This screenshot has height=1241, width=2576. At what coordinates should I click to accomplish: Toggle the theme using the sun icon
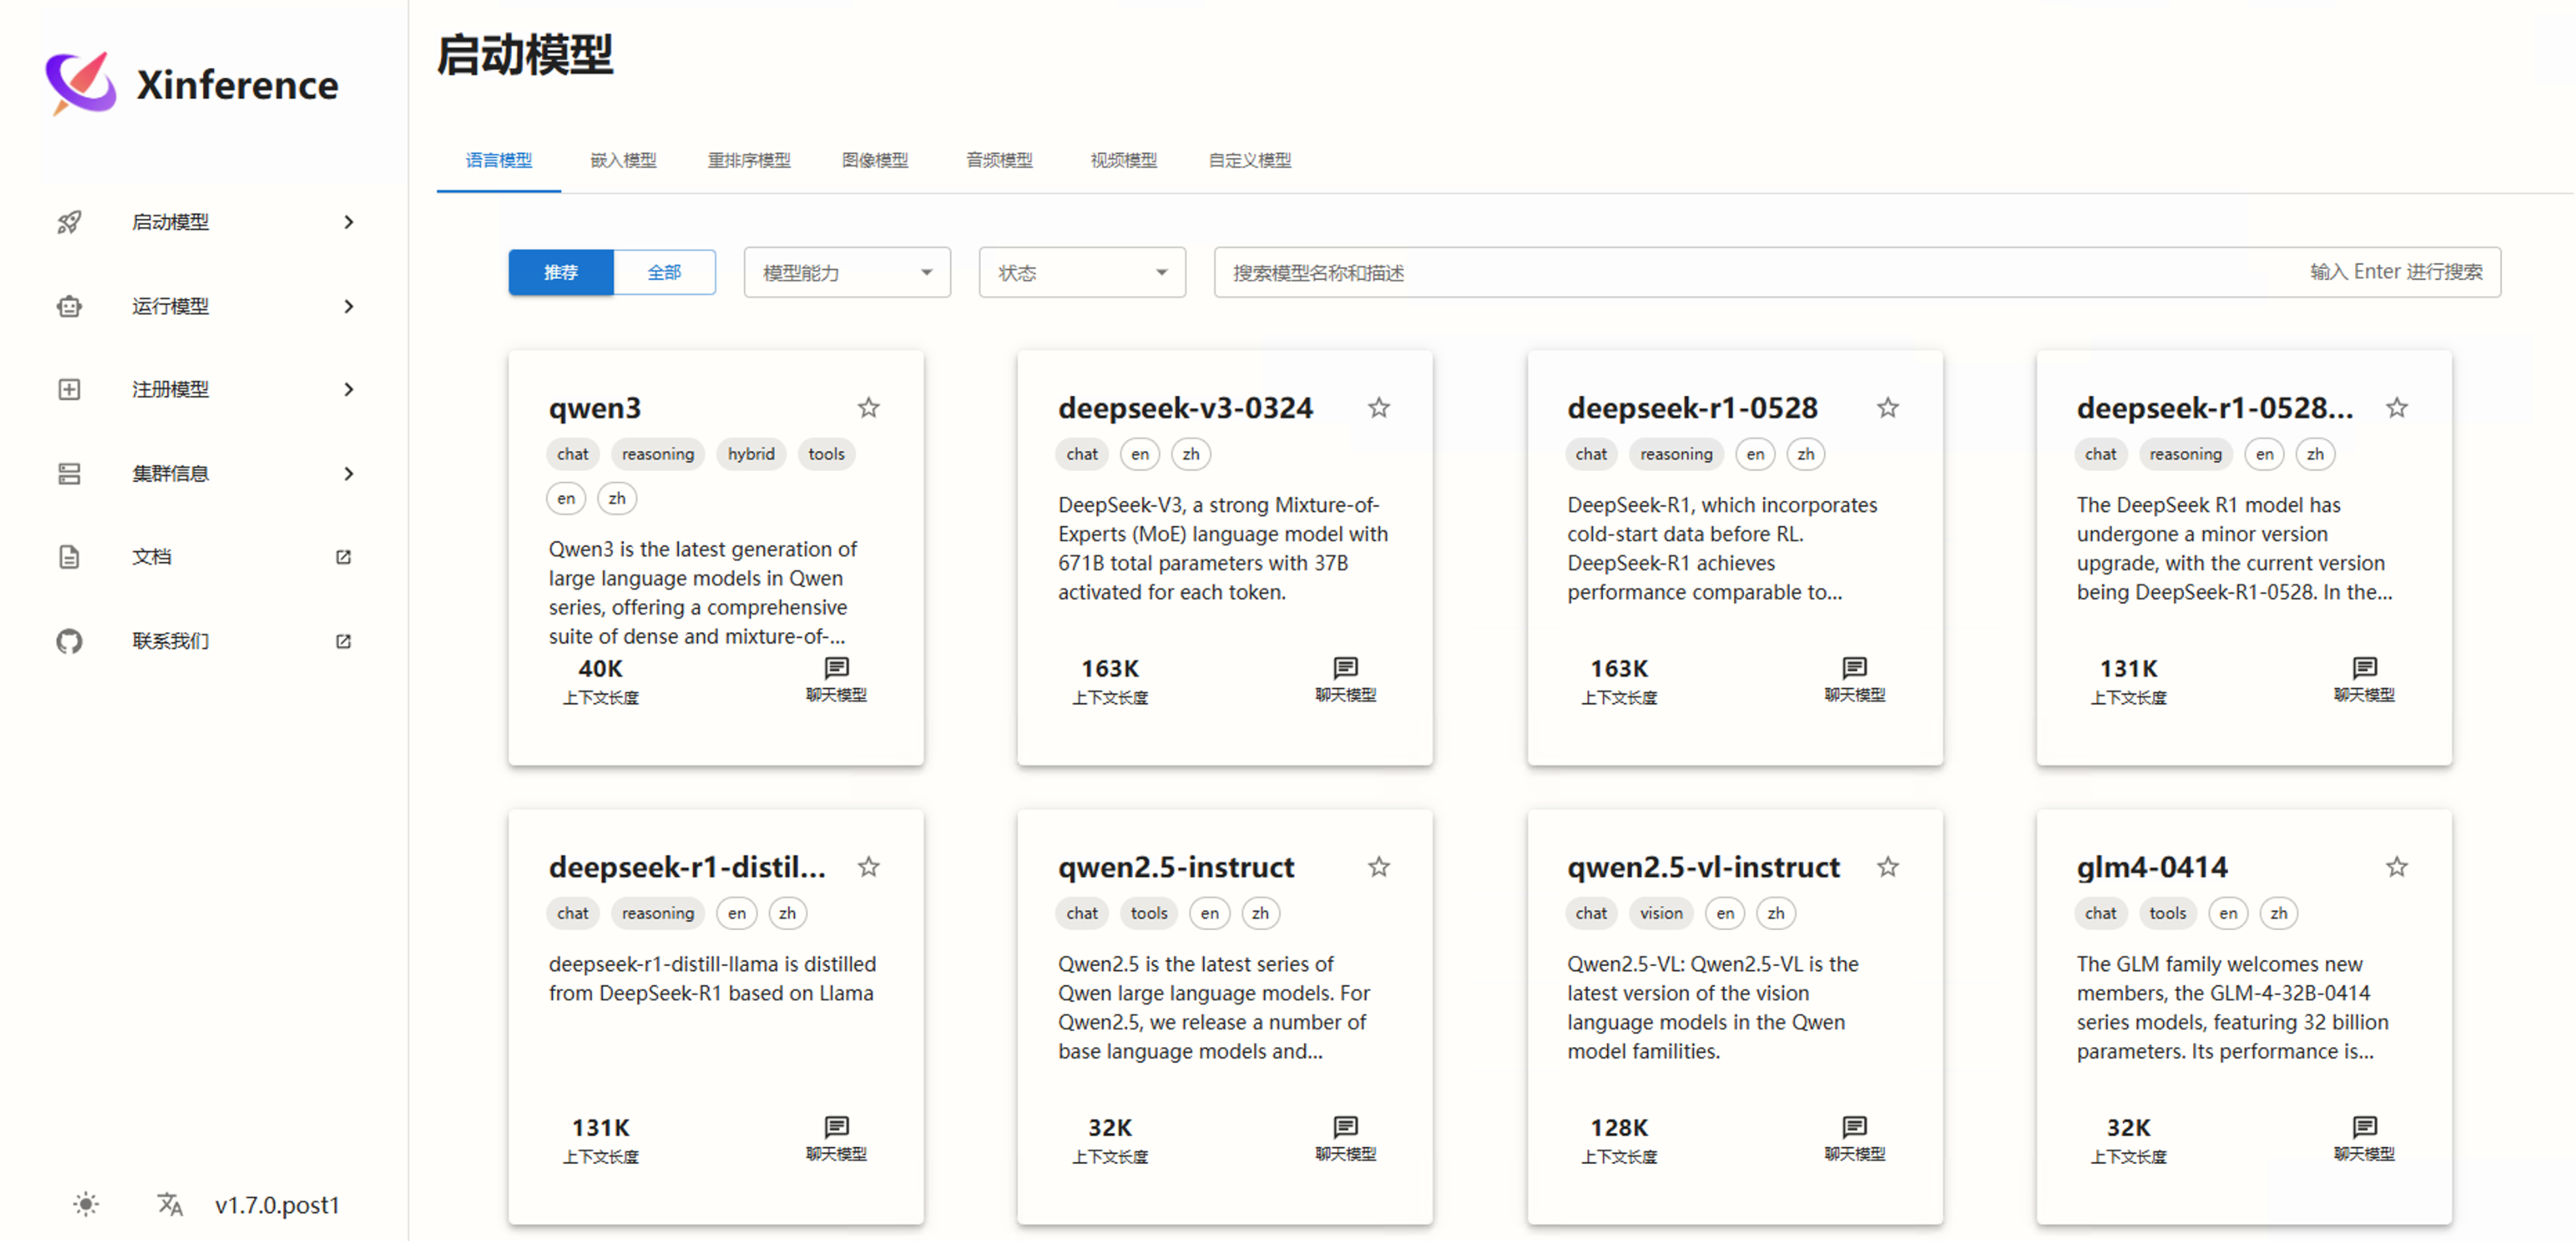[86, 1204]
